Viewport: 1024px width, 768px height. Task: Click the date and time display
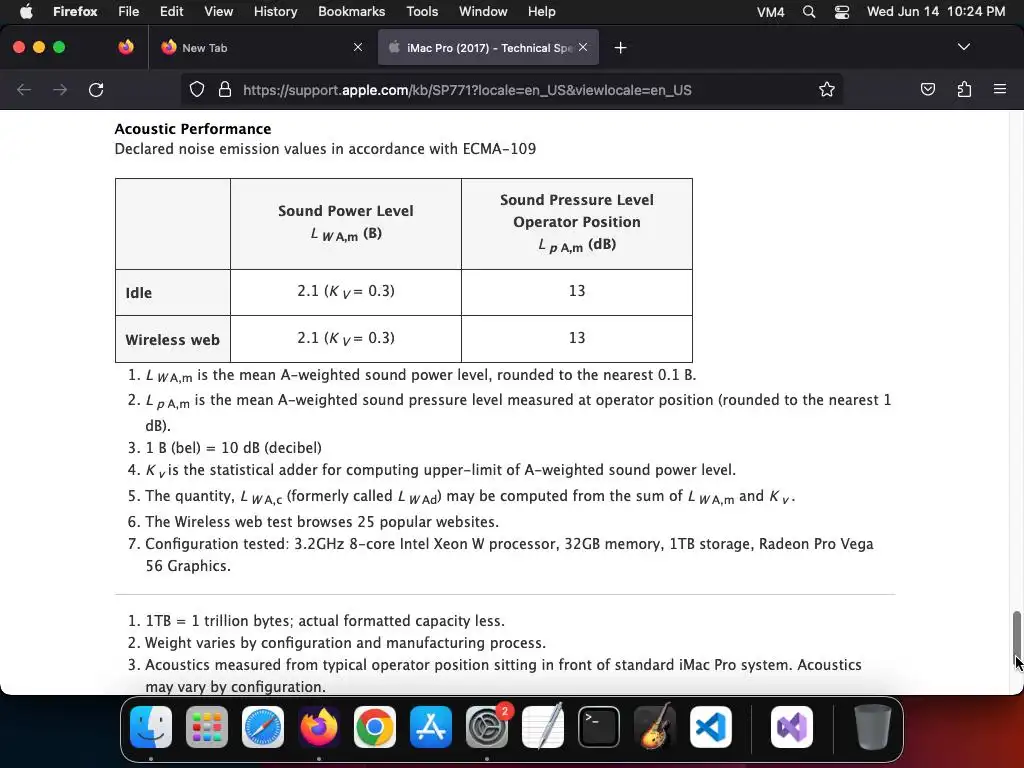pyautogui.click(x=936, y=12)
